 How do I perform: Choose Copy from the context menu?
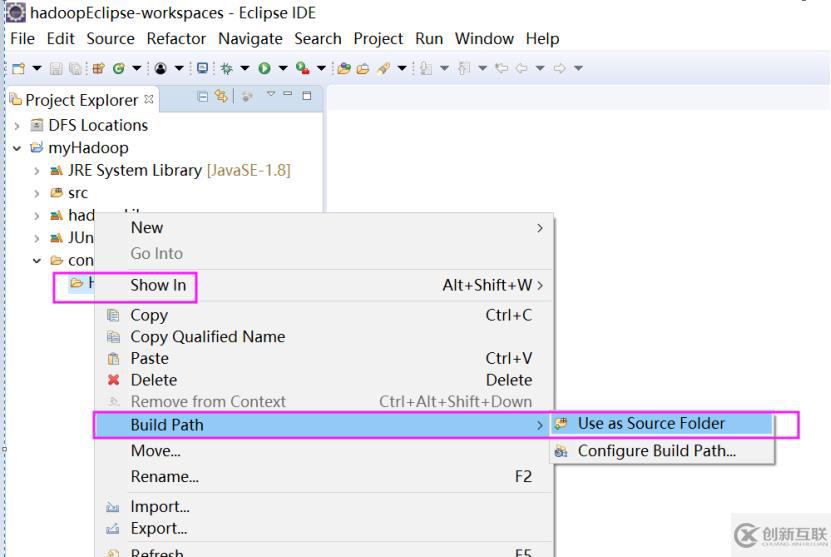(x=324, y=315)
